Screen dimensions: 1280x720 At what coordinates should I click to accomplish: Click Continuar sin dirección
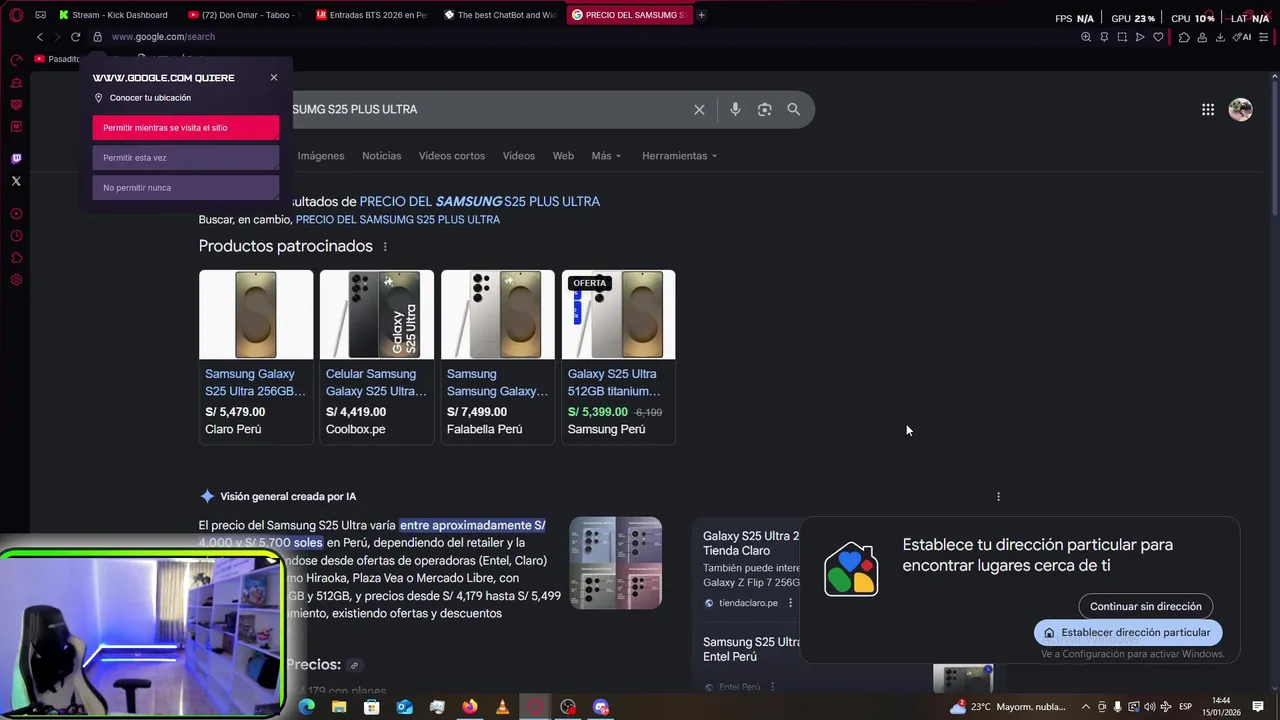1146,606
